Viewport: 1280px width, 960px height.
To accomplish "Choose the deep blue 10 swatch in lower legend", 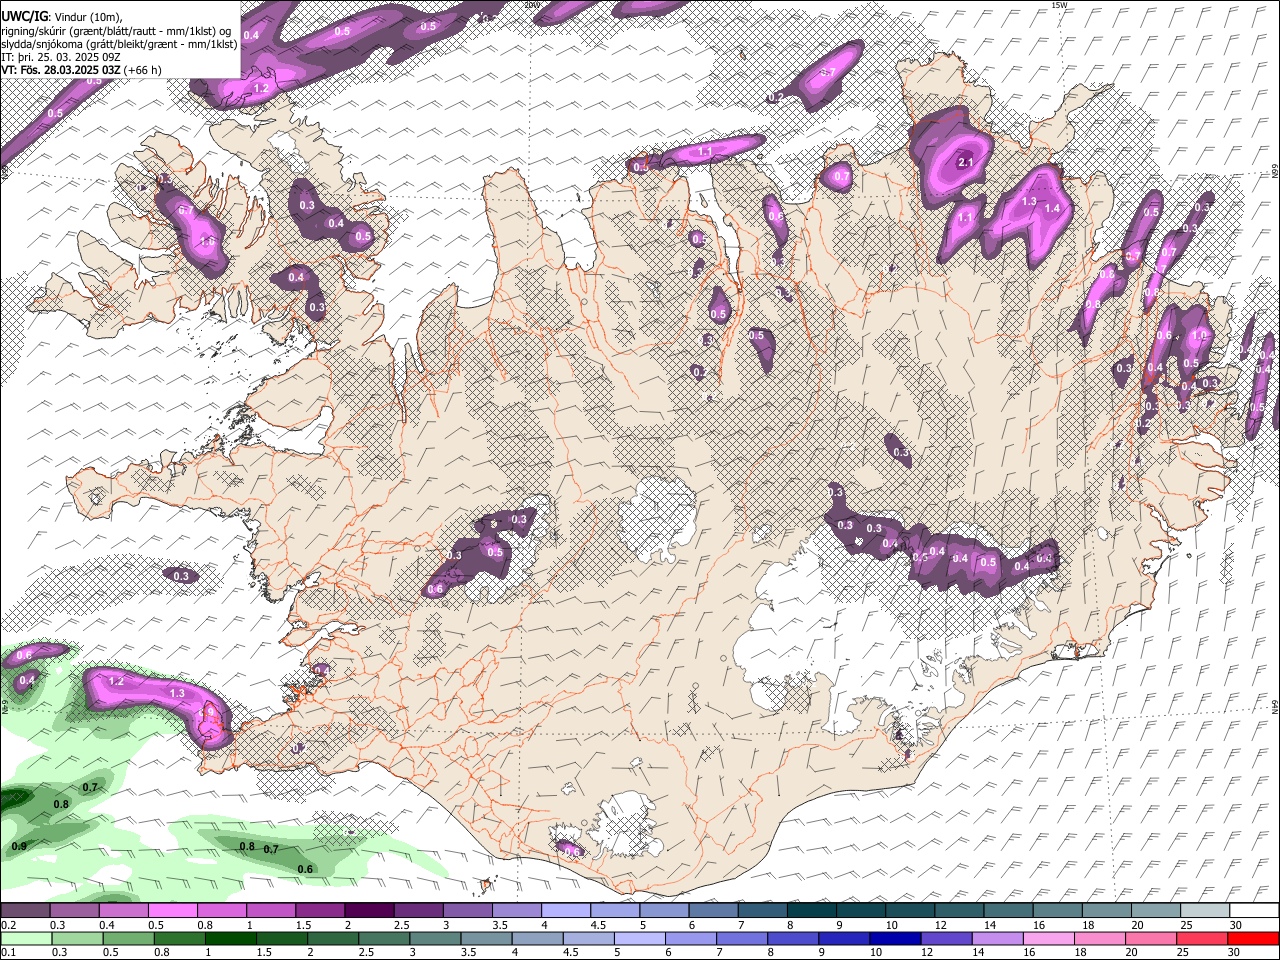I will pyautogui.click(x=894, y=938).
